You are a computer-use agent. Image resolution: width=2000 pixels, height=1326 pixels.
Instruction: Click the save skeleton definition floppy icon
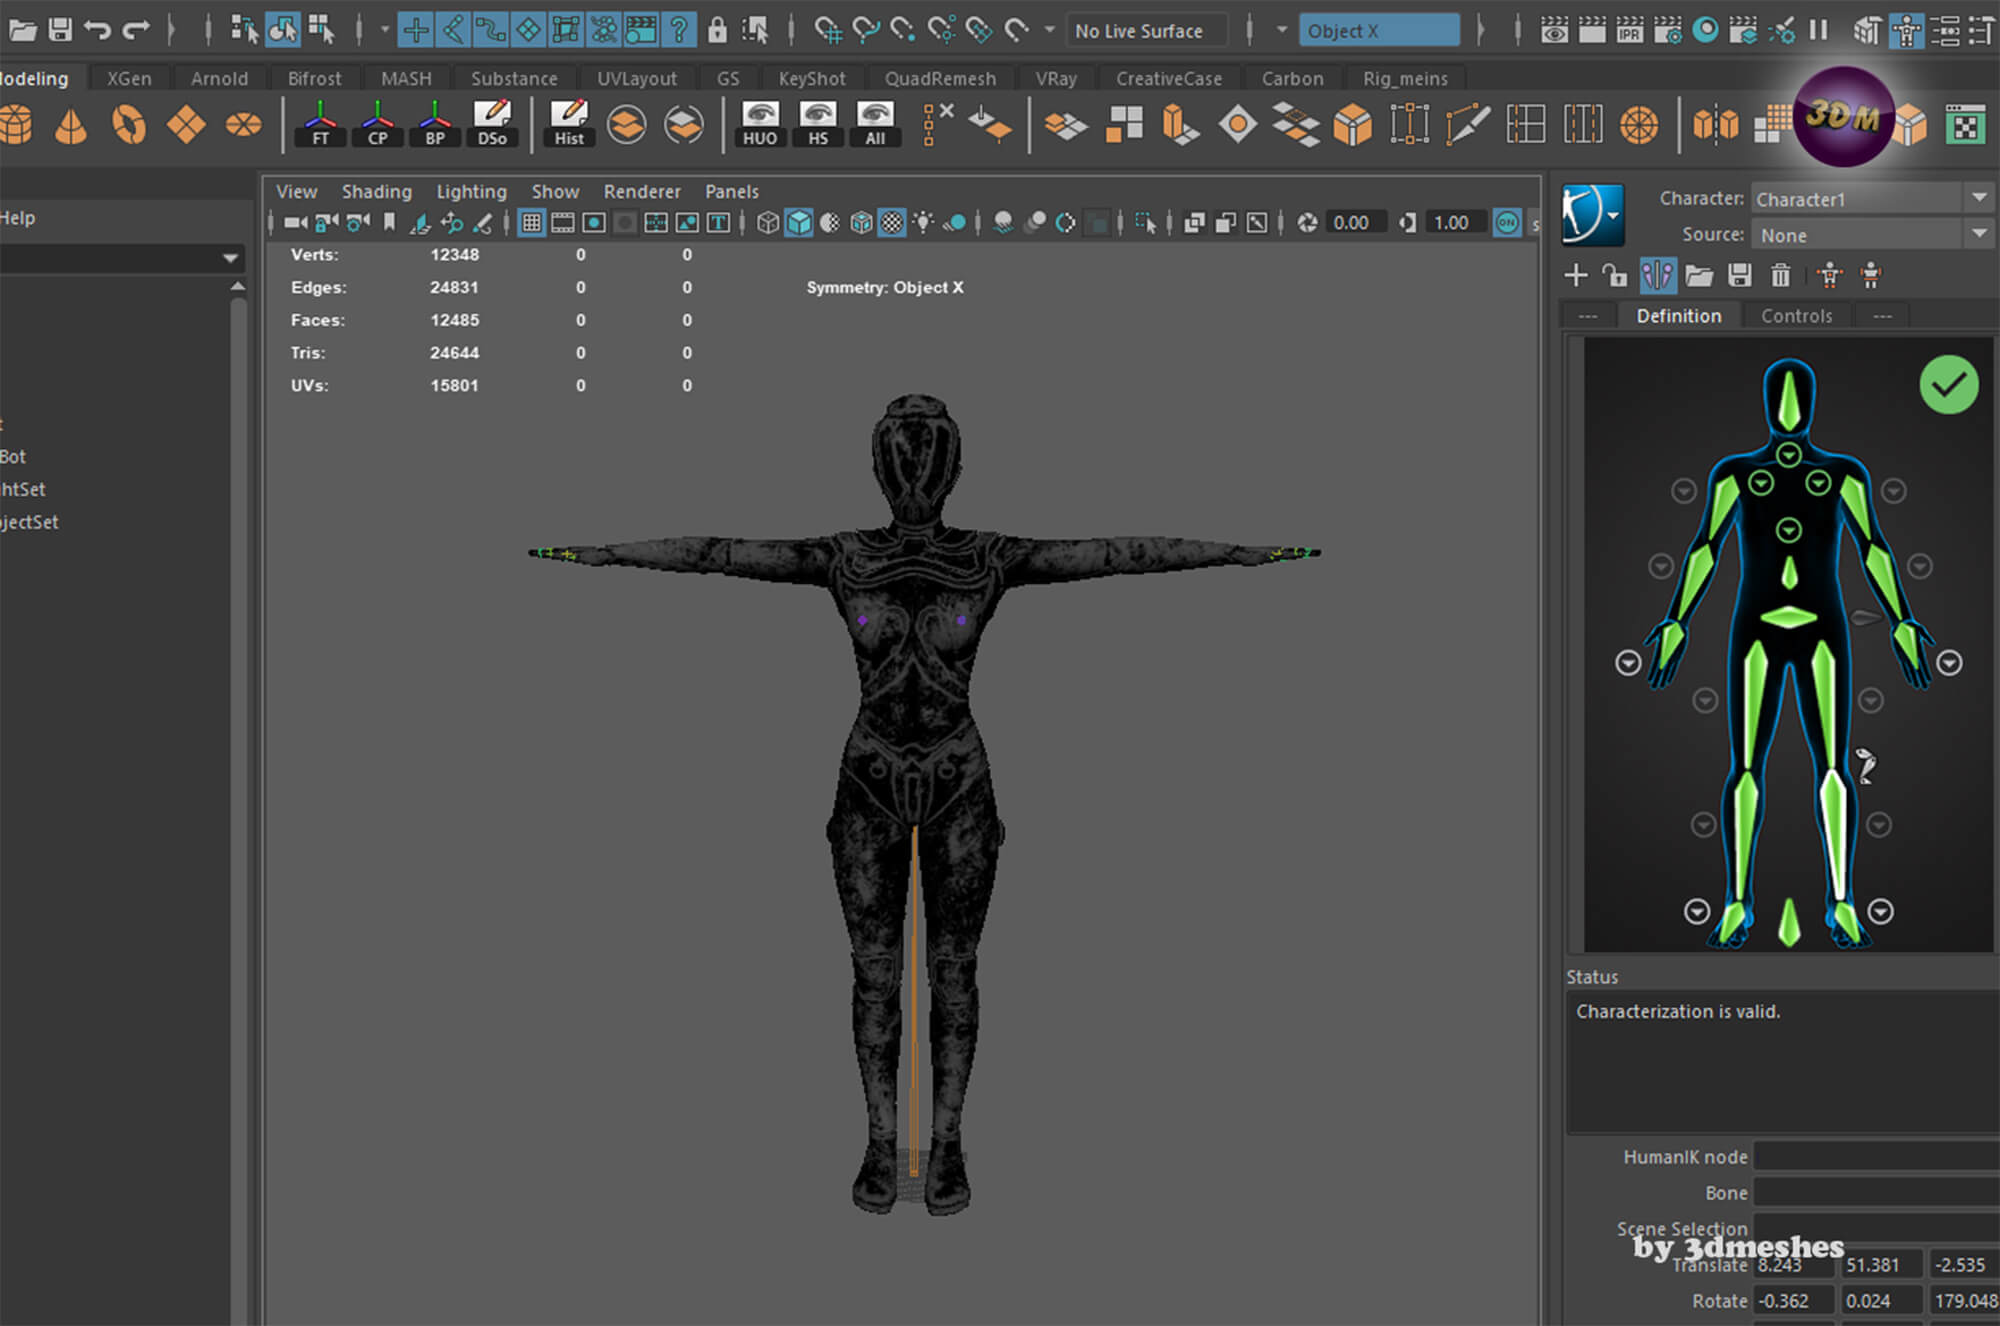point(1740,275)
